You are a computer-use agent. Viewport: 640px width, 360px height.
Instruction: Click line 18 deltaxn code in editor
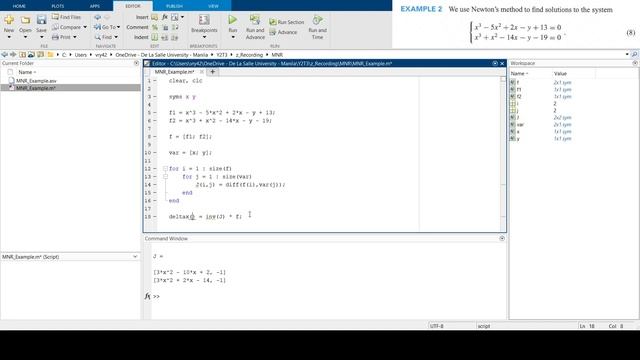[x=205, y=217]
